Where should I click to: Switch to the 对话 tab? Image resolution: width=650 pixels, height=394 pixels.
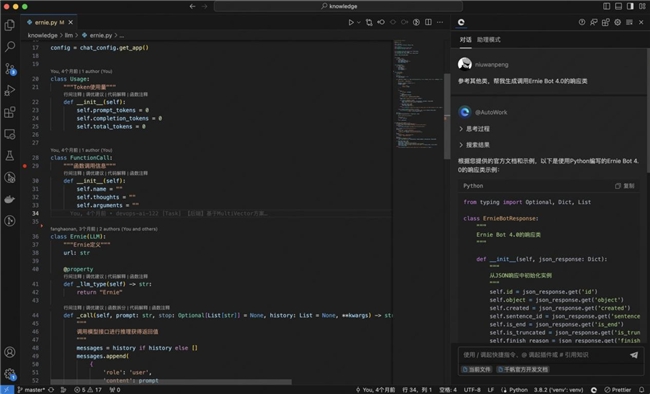(x=465, y=40)
